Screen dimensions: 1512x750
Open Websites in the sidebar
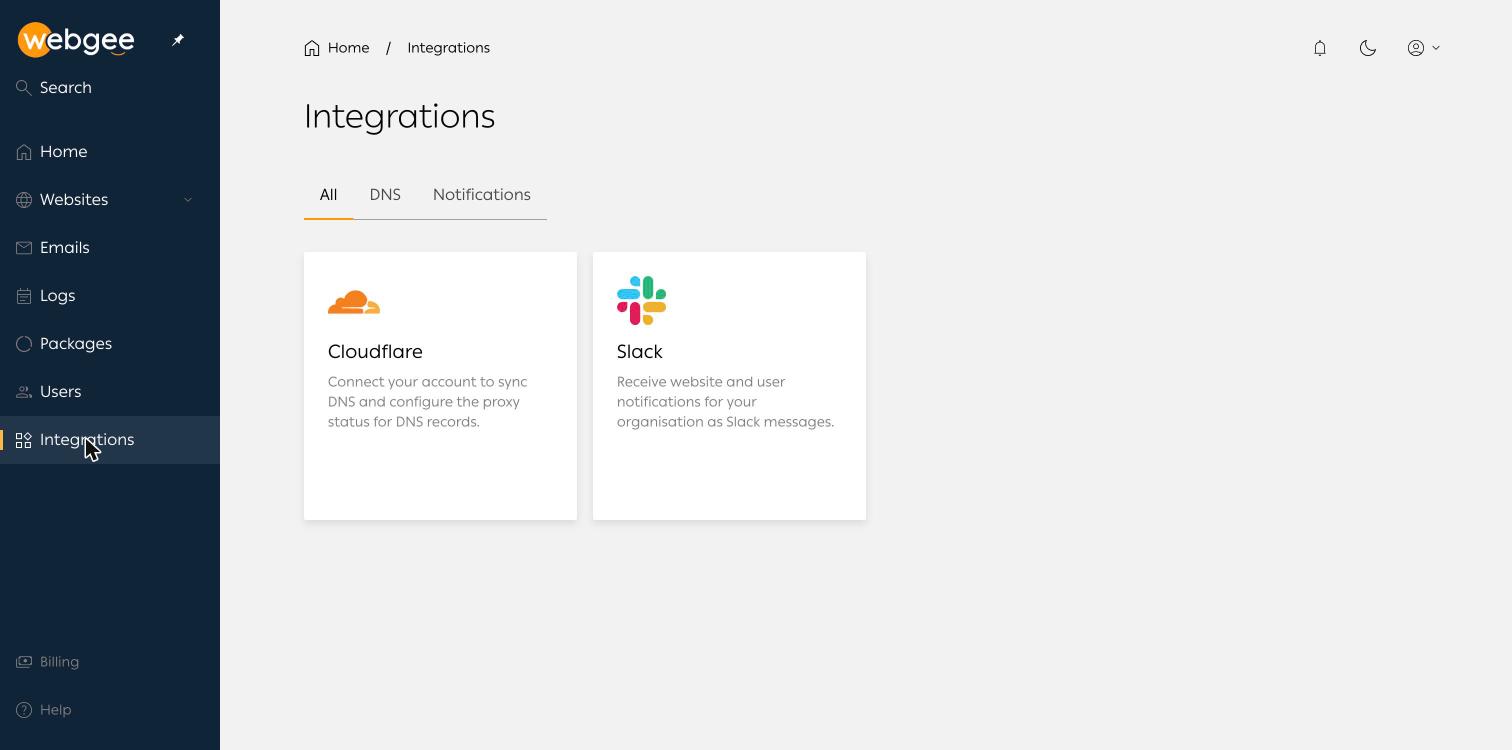[110, 200]
